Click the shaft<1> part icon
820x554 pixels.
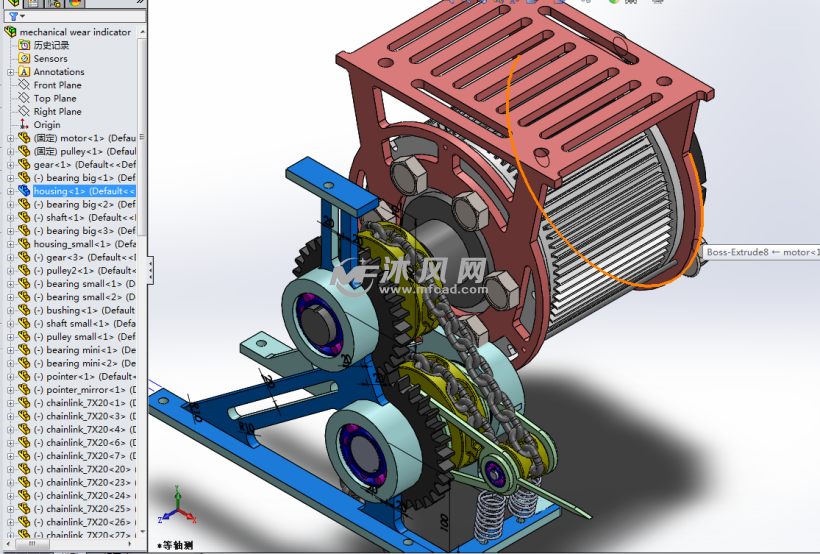[24, 217]
